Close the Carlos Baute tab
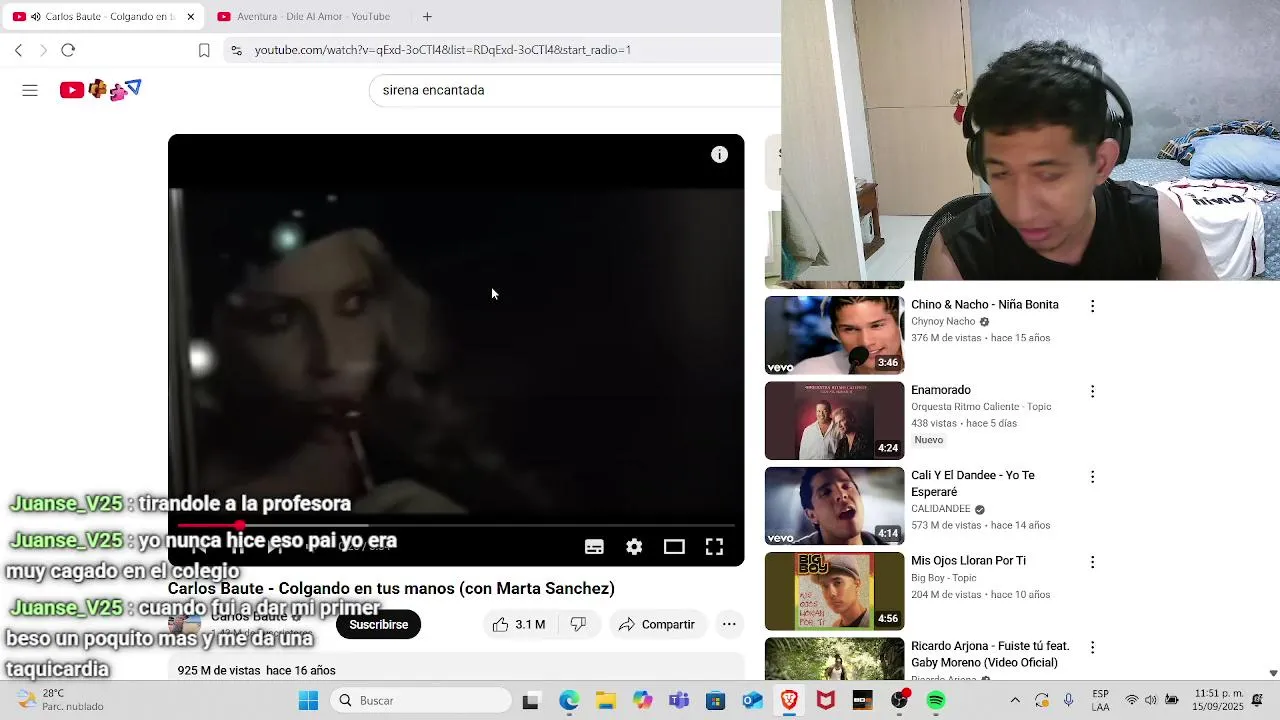The height and width of the screenshot is (720, 1280). pyautogui.click(x=190, y=16)
